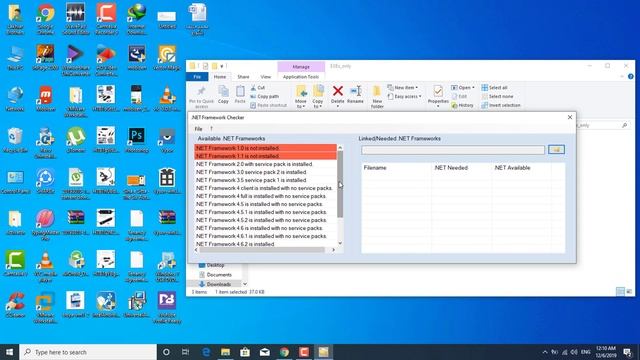Click Cut in Explorer ribbon
The image size is (640, 360).
258,88
